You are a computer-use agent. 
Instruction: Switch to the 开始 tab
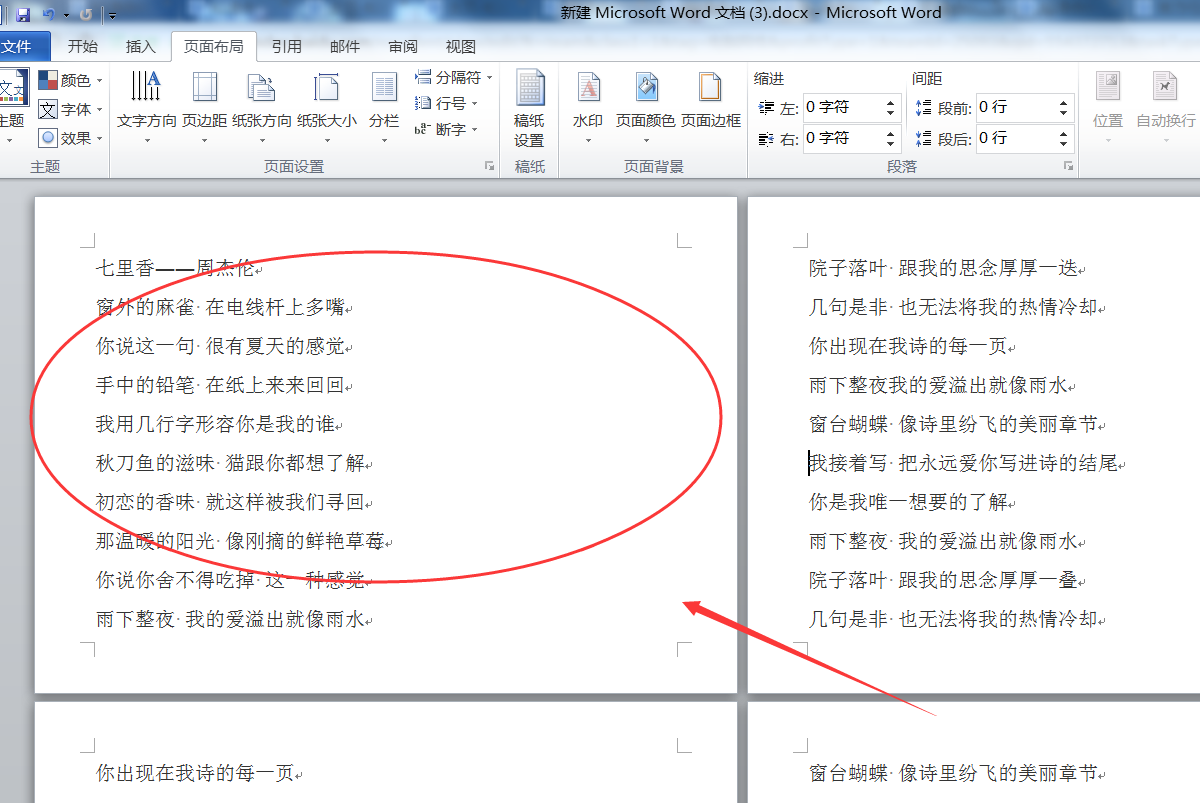point(83,46)
